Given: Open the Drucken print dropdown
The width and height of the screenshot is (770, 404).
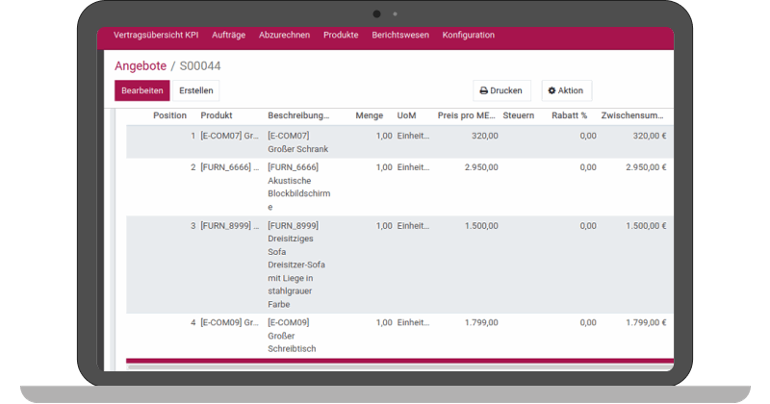Looking at the screenshot, I should click(x=501, y=91).
